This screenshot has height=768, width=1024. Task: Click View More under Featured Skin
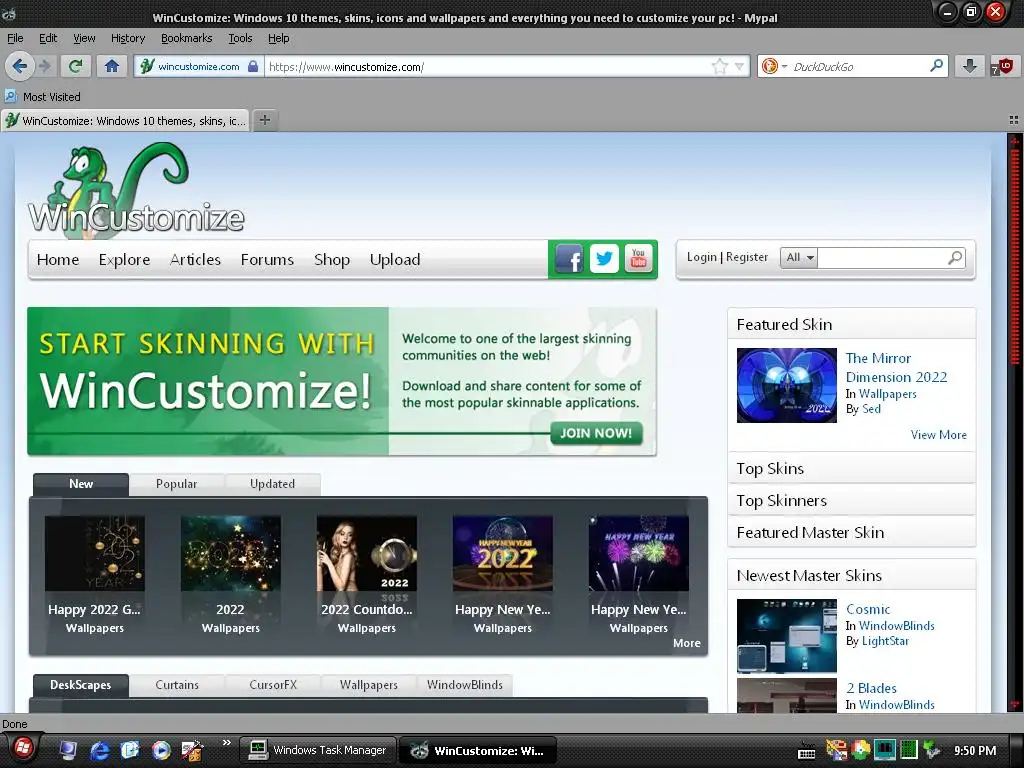938,435
